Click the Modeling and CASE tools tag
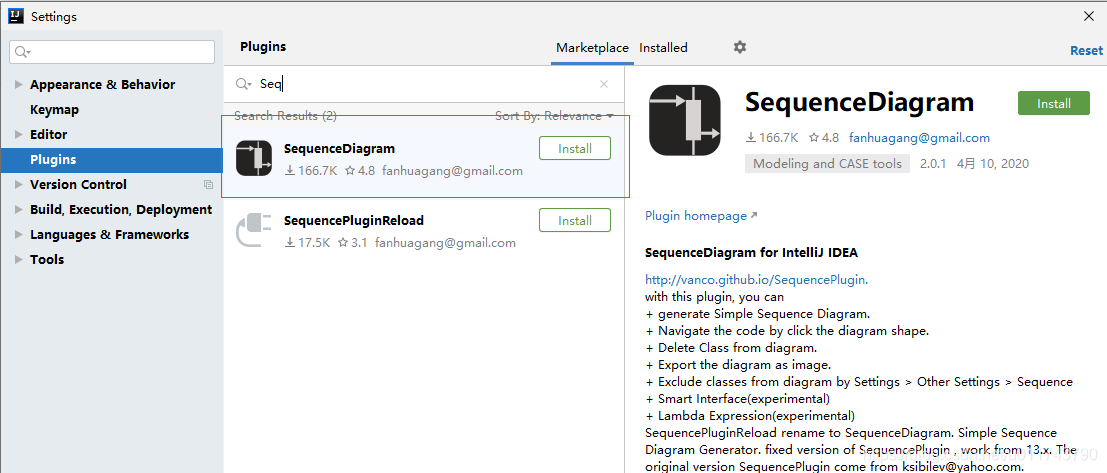The image size is (1107, 473). pos(827,164)
